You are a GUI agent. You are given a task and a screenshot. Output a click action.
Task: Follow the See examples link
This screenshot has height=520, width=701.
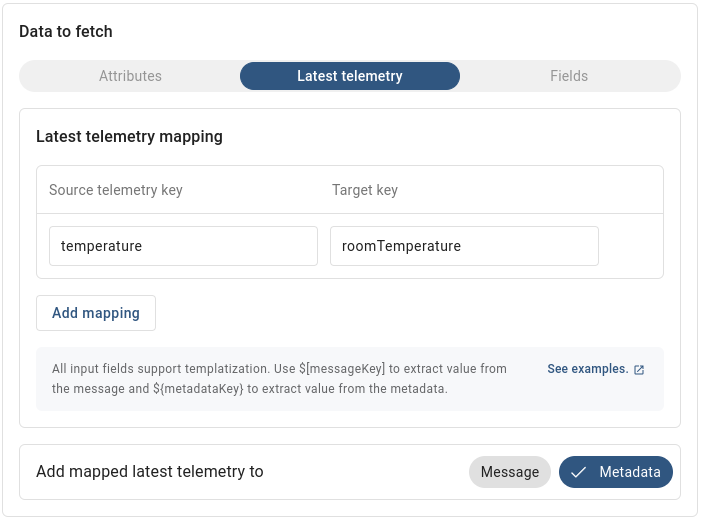[587, 369]
